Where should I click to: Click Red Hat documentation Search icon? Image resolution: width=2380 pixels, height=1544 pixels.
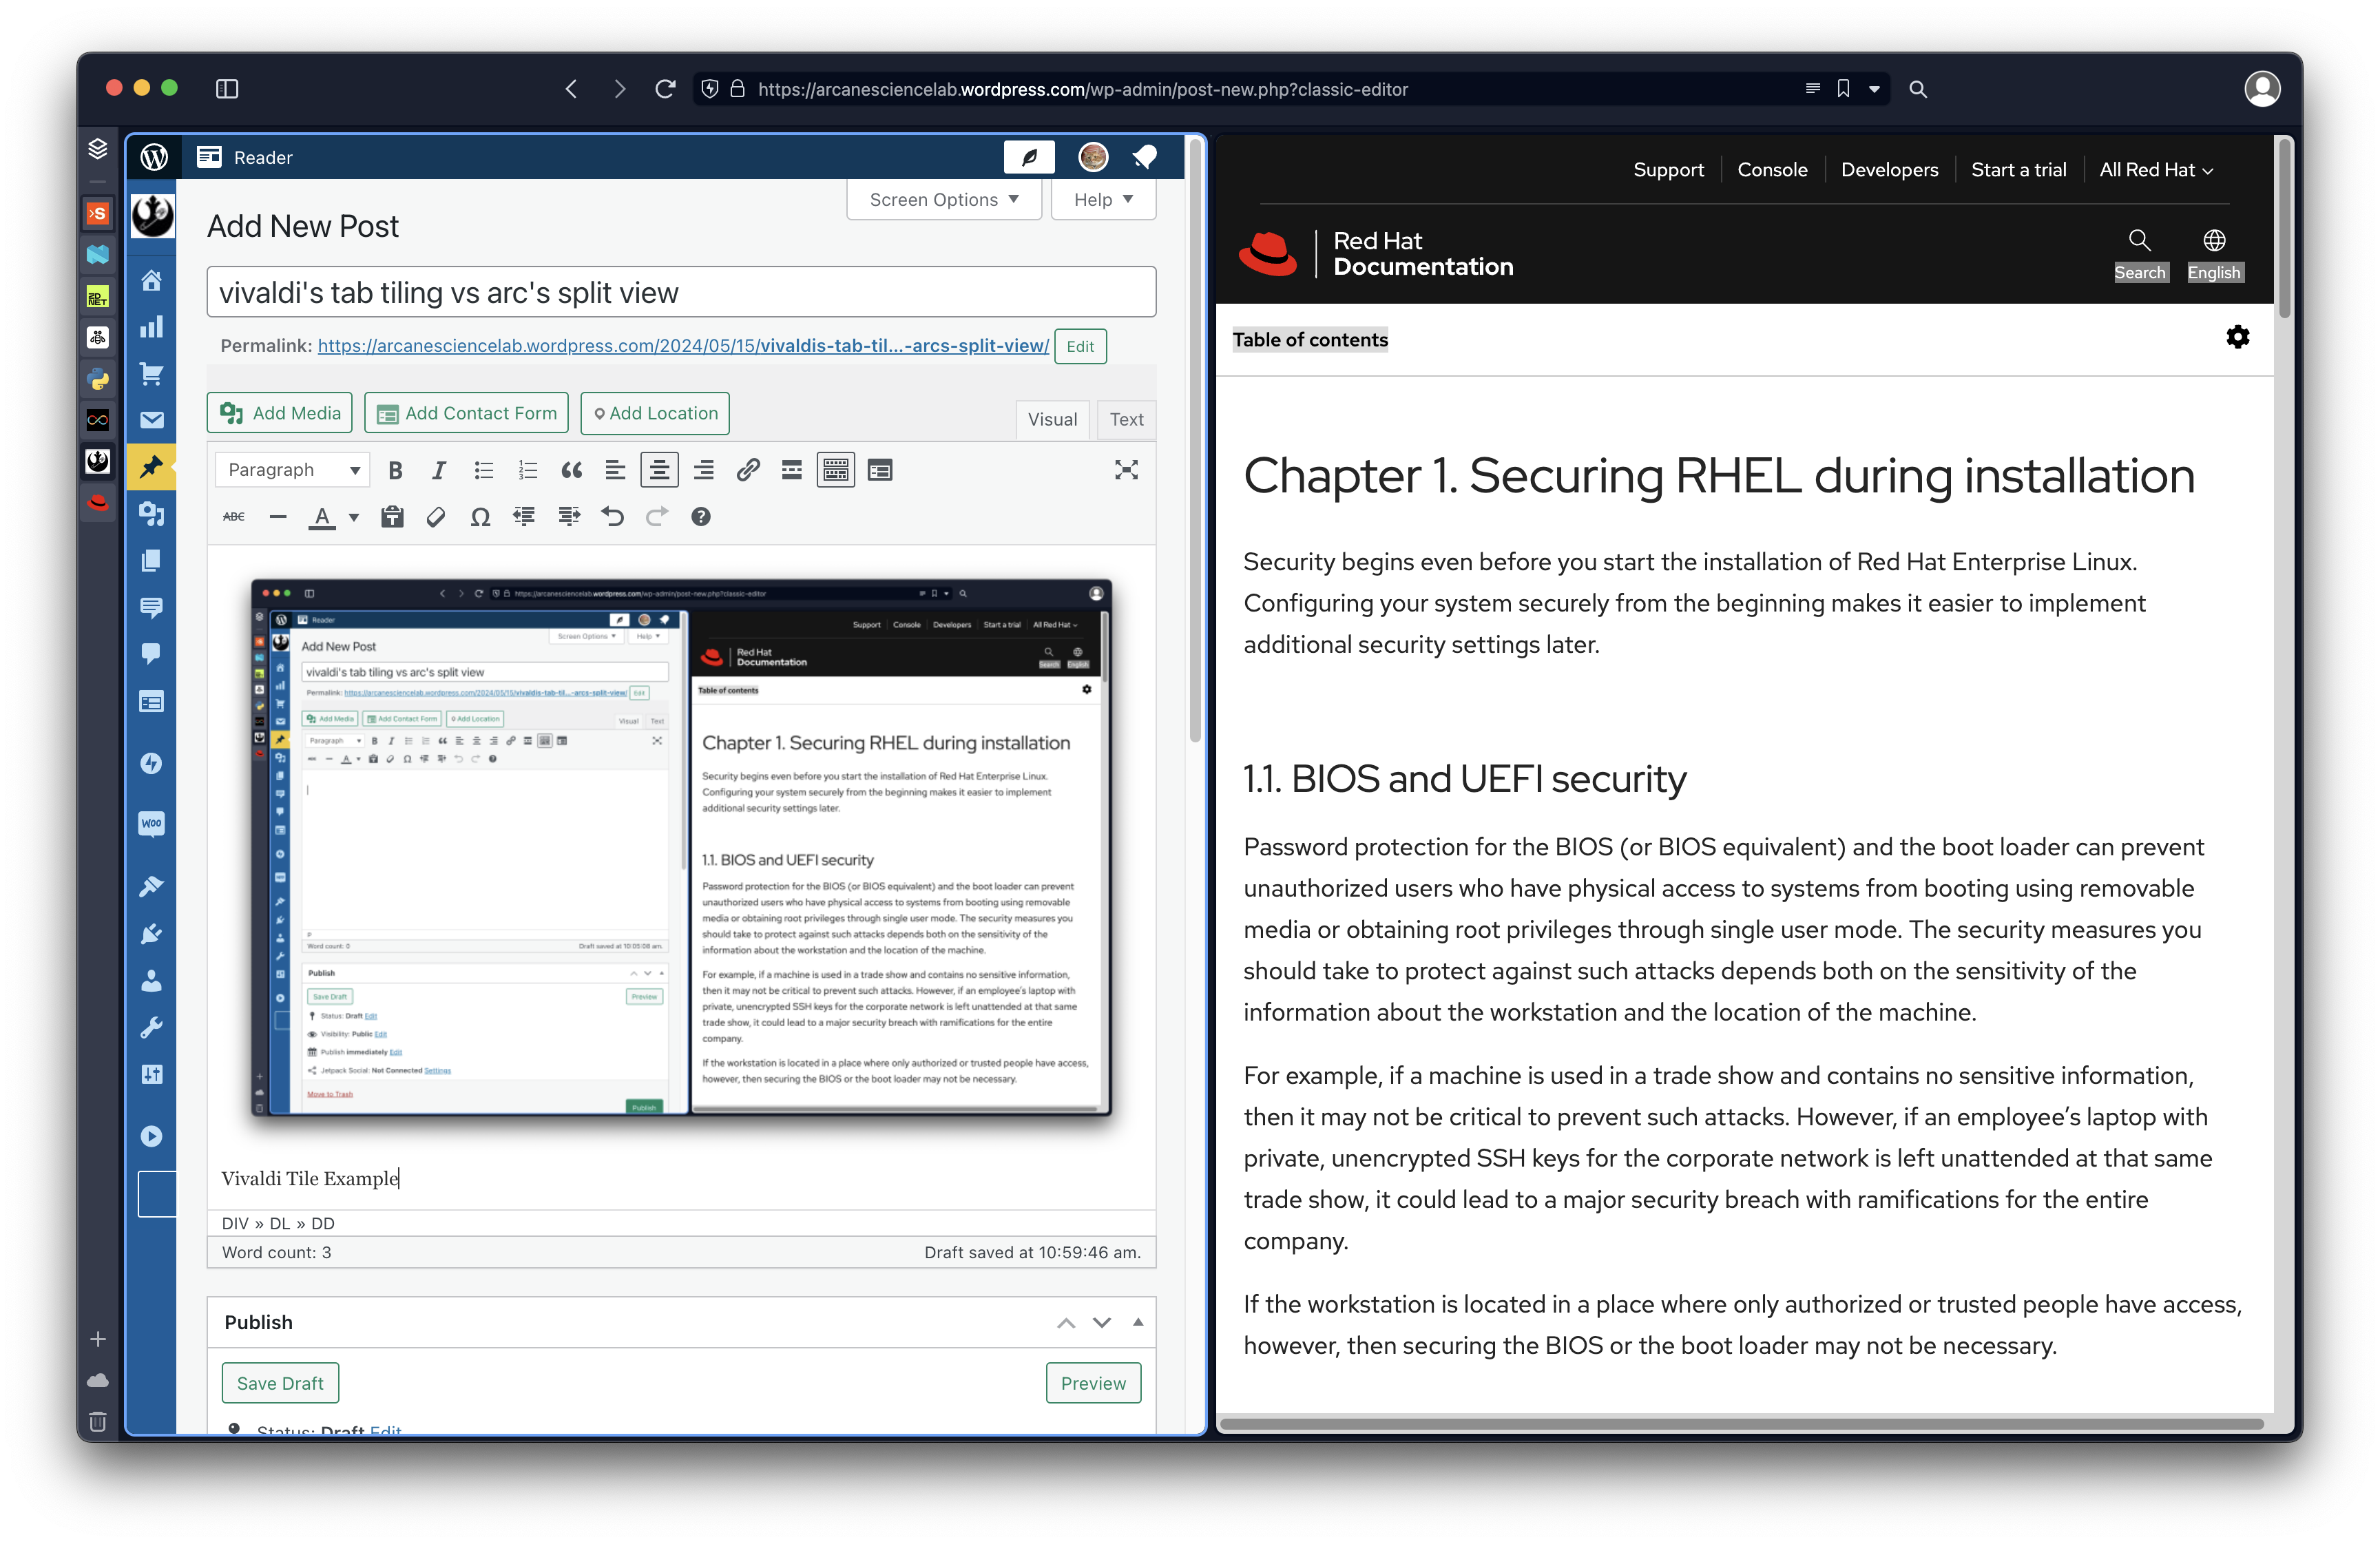pyautogui.click(x=2139, y=240)
